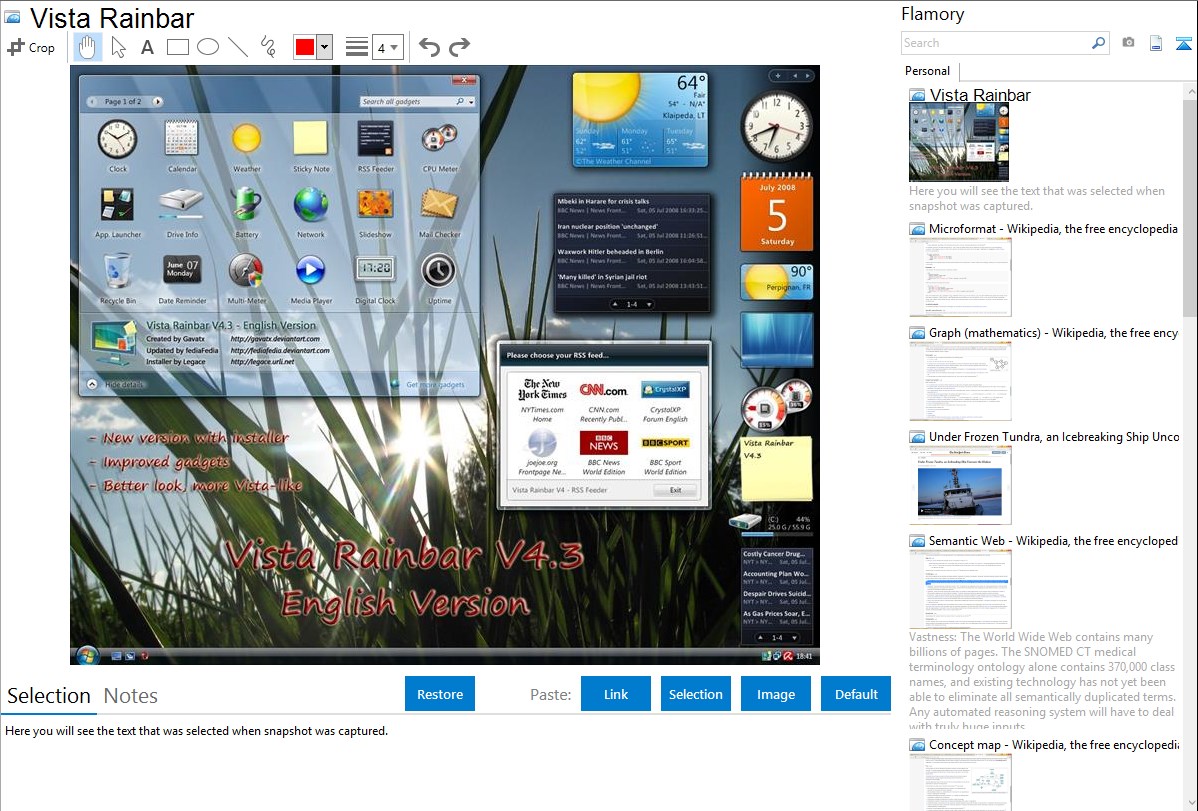This screenshot has width=1198, height=811.
Task: Click the CPU Meter gadget icon in snapshot
Action: pos(439,138)
